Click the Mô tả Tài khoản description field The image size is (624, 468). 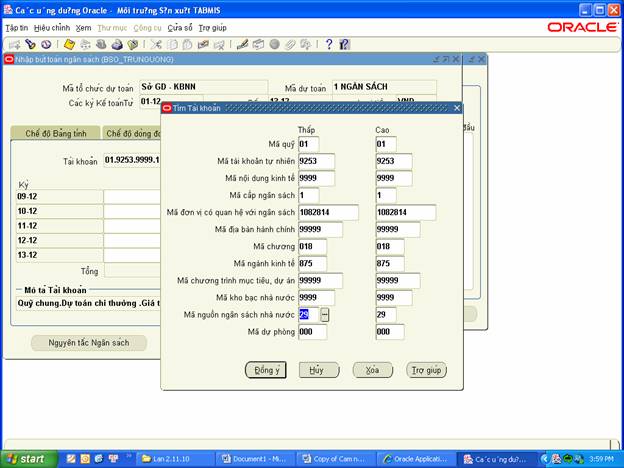coord(88,303)
